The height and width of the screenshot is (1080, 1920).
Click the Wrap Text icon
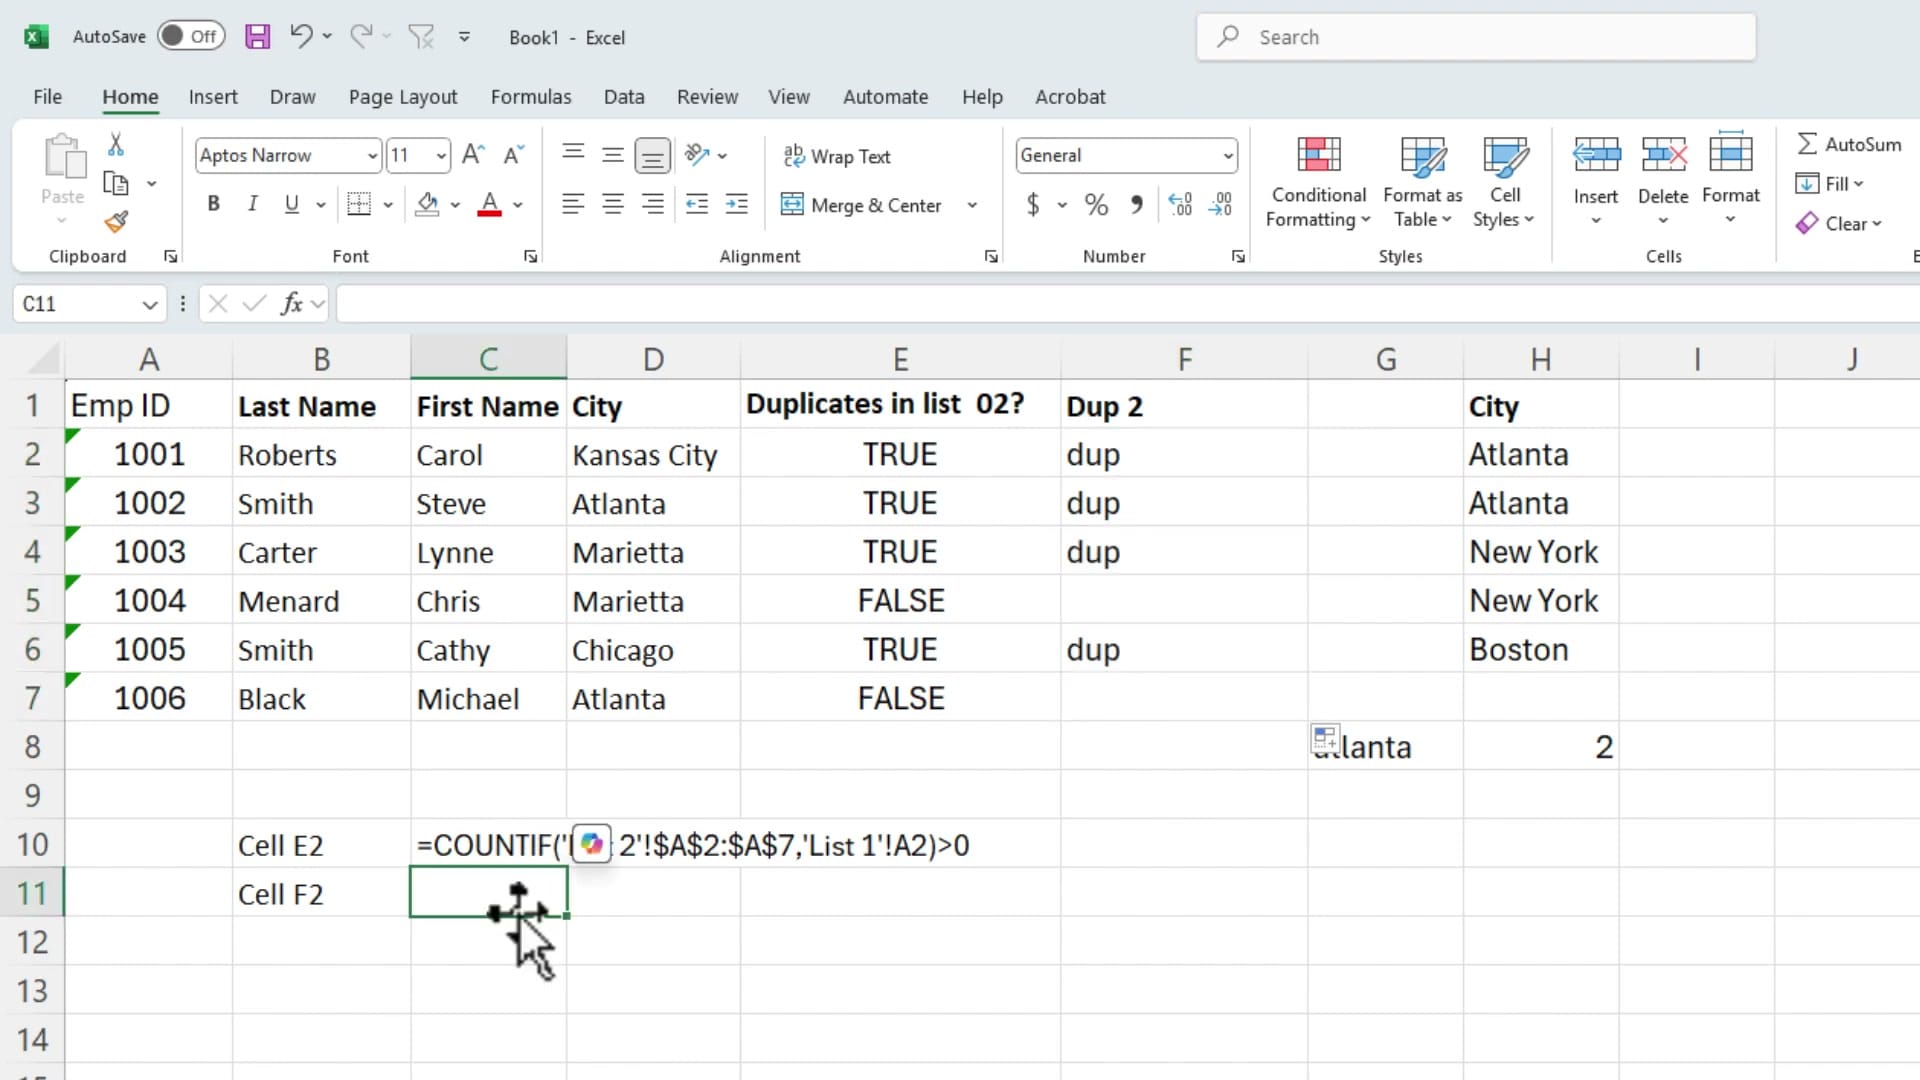tap(795, 156)
